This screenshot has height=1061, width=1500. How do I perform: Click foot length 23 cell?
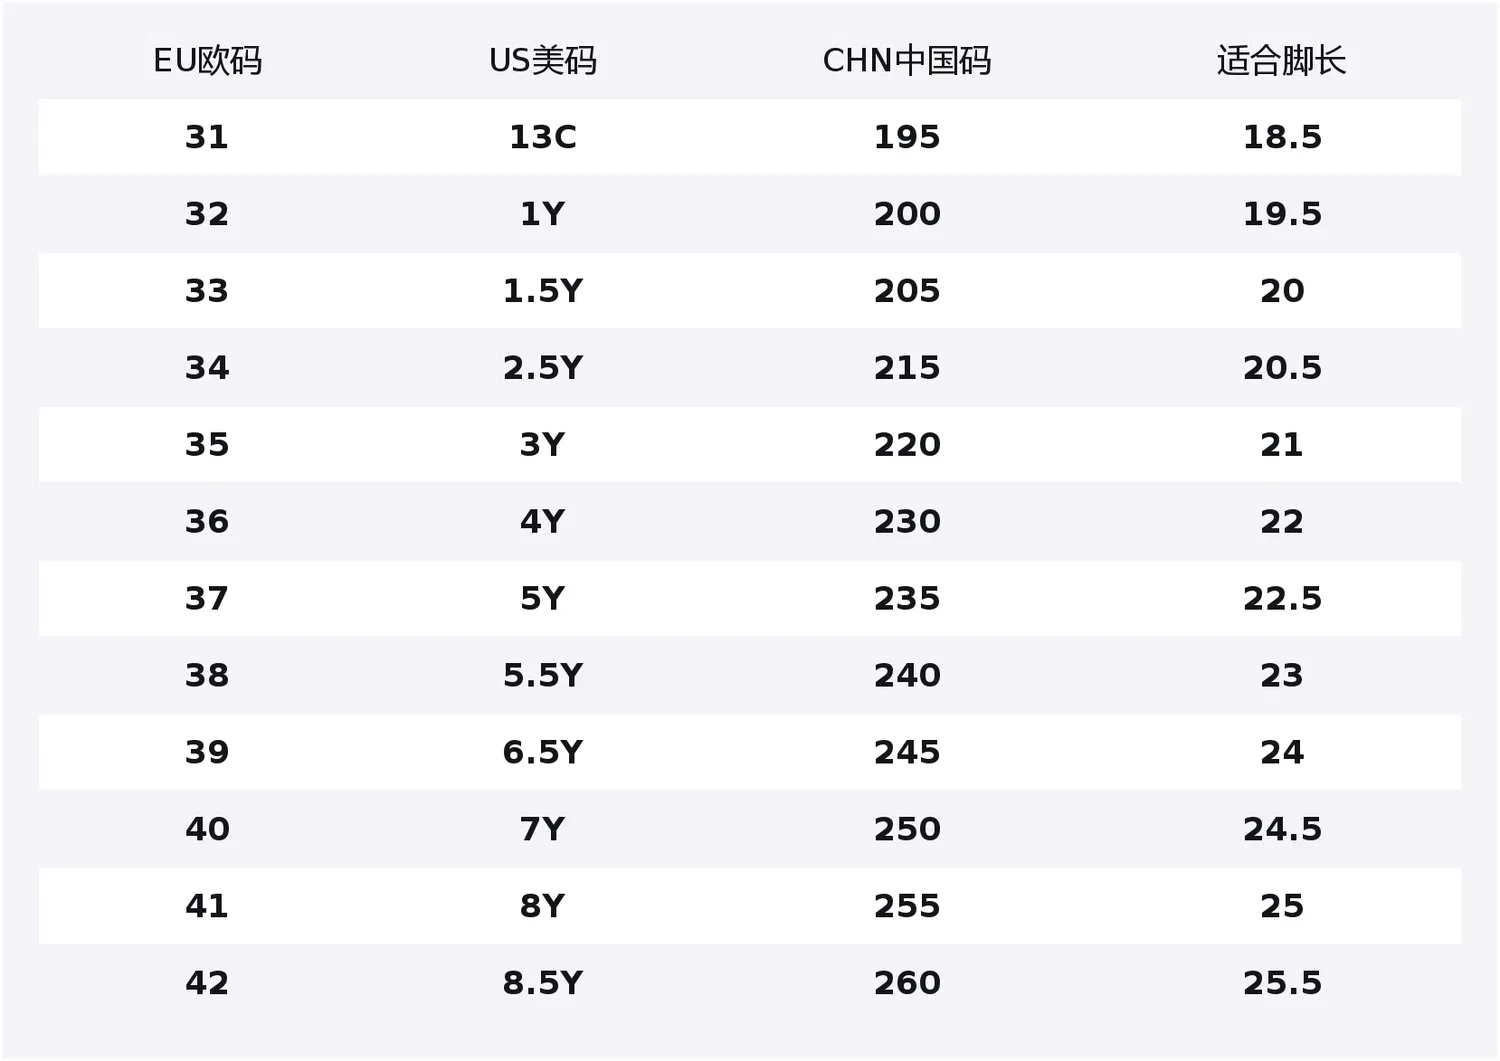pyautogui.click(x=1282, y=676)
